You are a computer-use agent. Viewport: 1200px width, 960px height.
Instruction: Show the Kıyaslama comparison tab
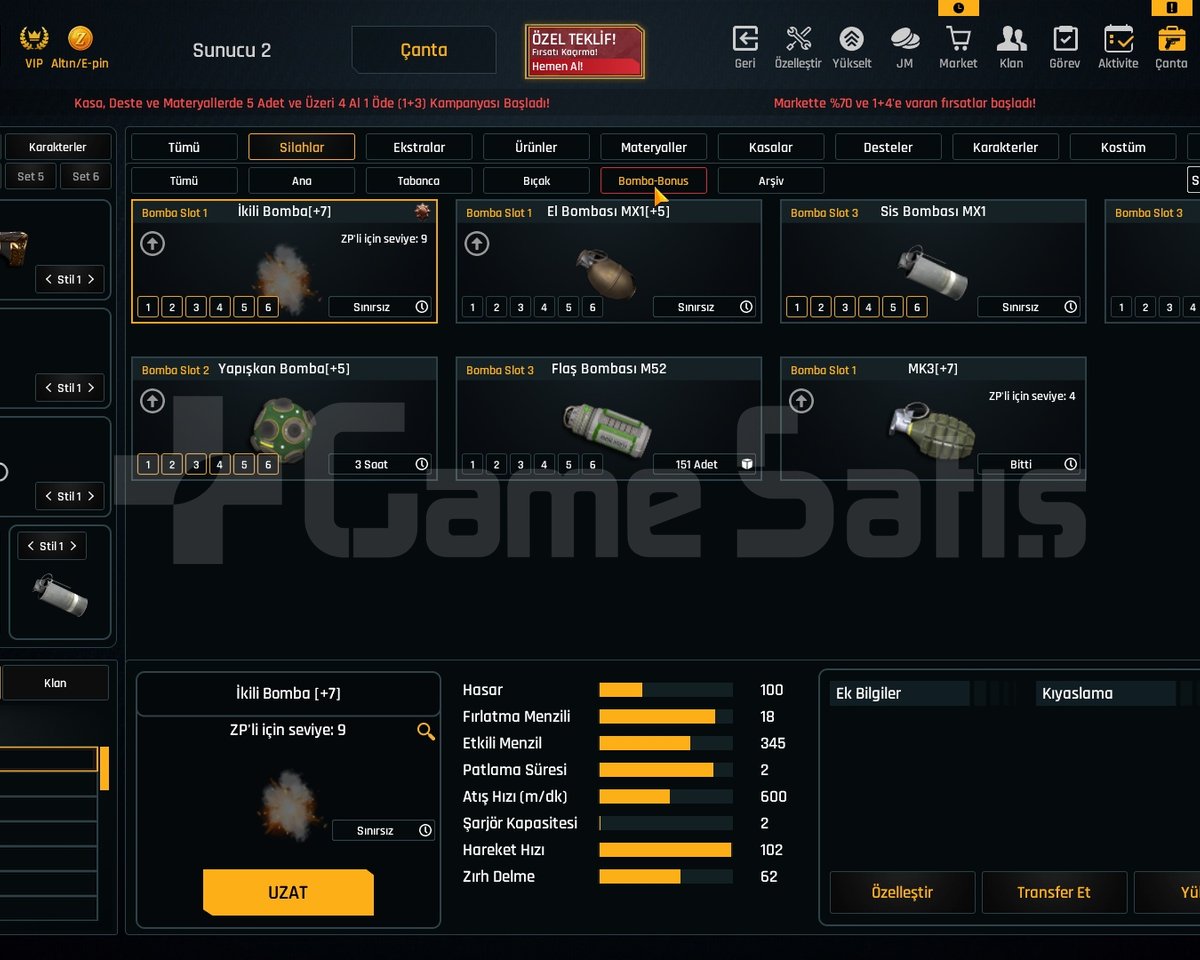(x=1105, y=693)
